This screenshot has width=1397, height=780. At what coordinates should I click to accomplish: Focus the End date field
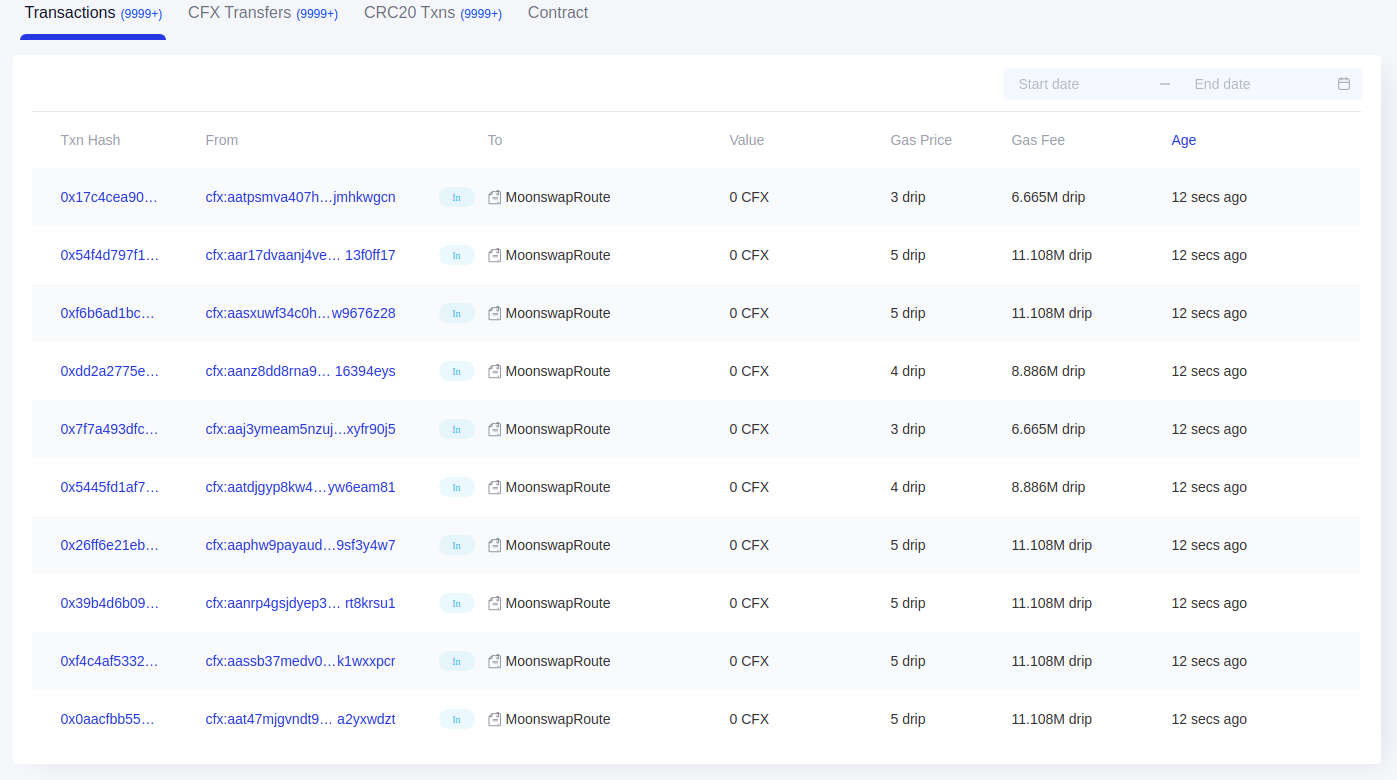pyautogui.click(x=1256, y=84)
